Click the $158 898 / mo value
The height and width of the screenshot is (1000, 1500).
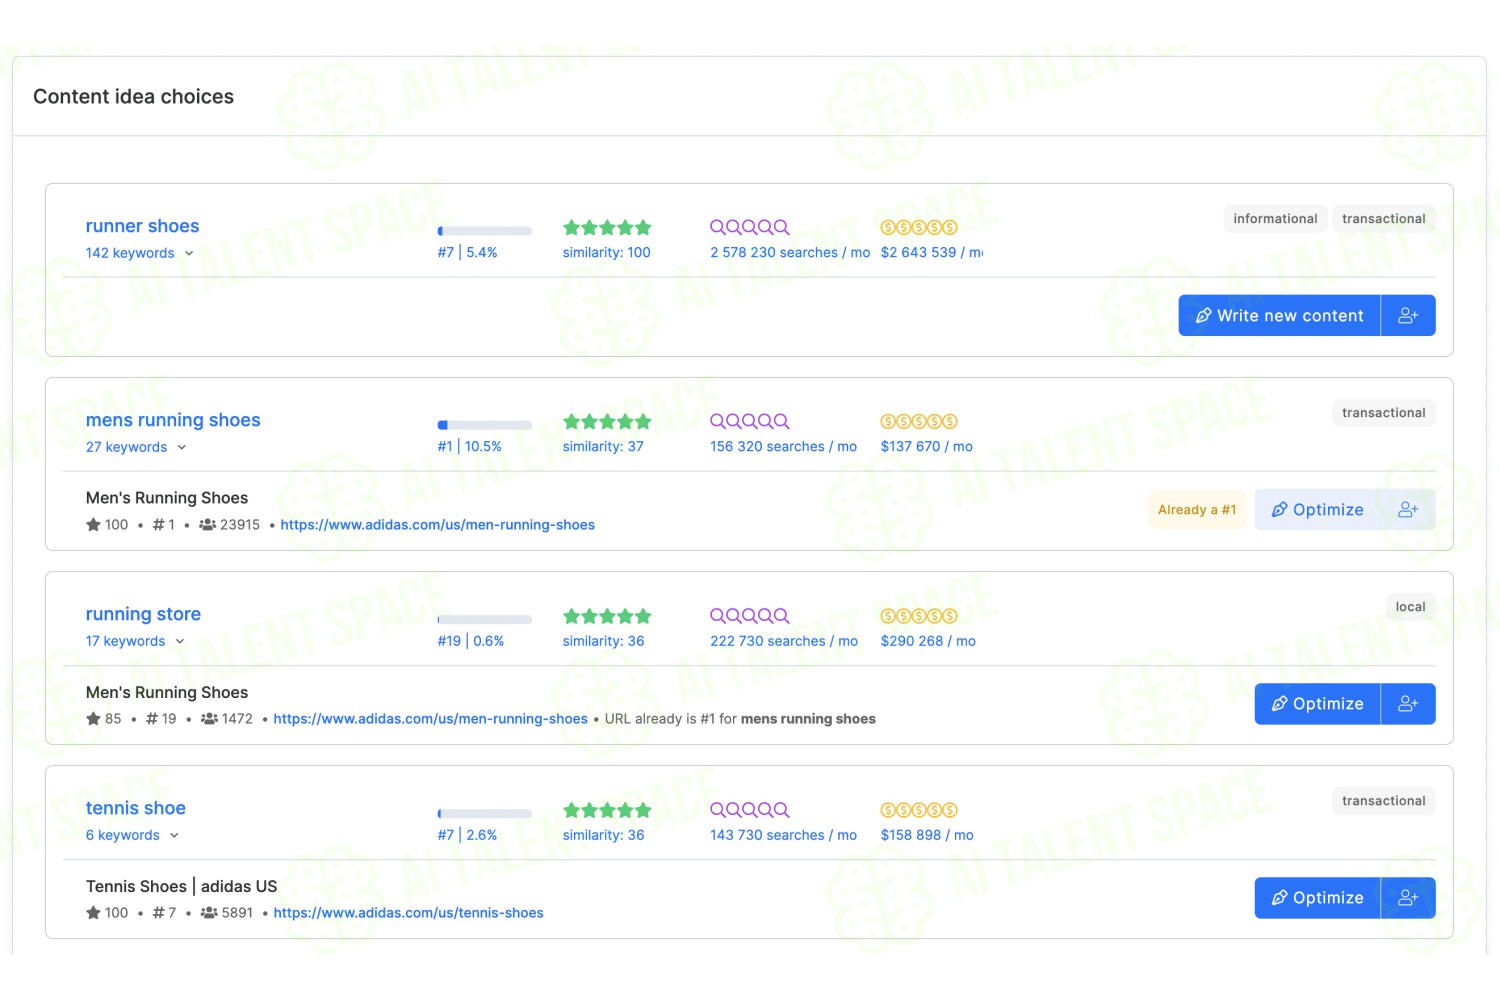tap(927, 835)
